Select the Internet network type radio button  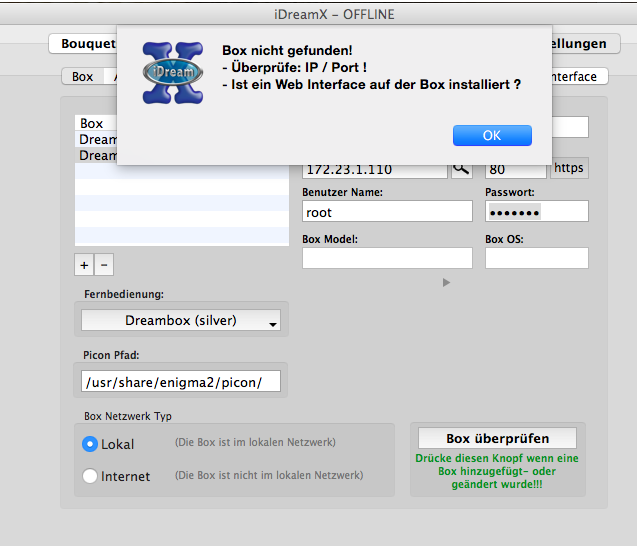90,476
